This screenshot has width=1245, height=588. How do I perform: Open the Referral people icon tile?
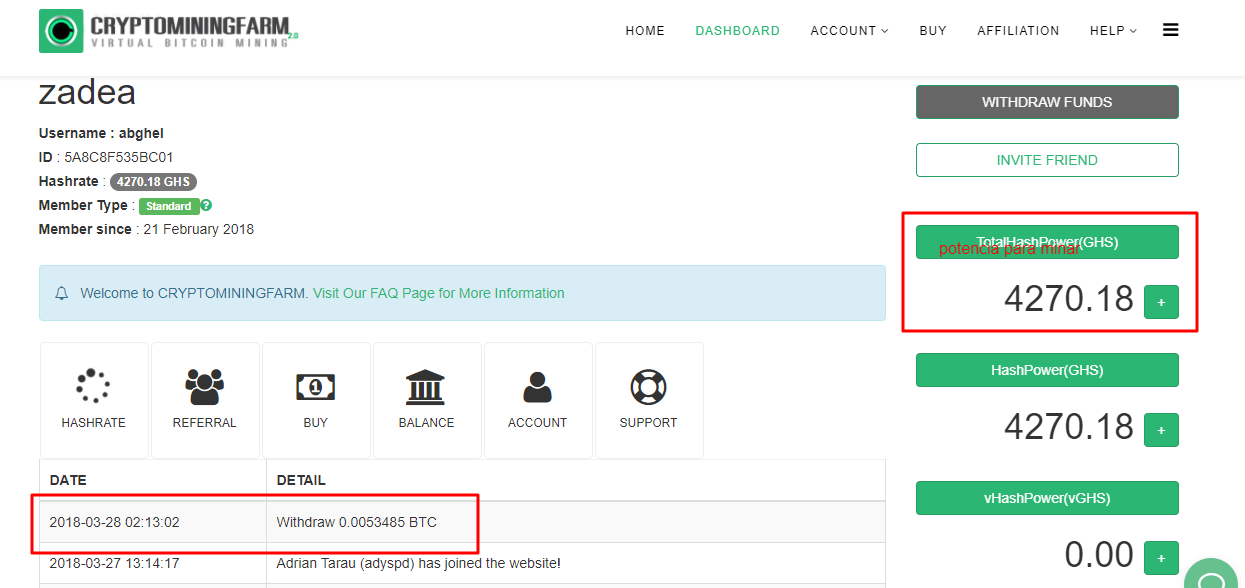(x=205, y=401)
